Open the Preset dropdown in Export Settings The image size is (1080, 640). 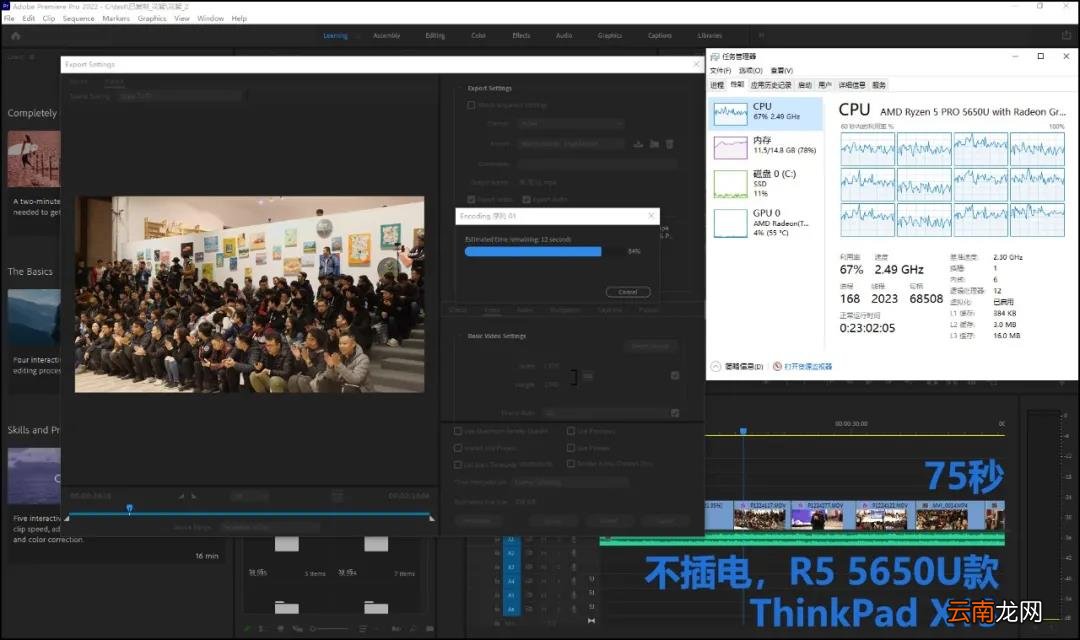tap(571, 144)
